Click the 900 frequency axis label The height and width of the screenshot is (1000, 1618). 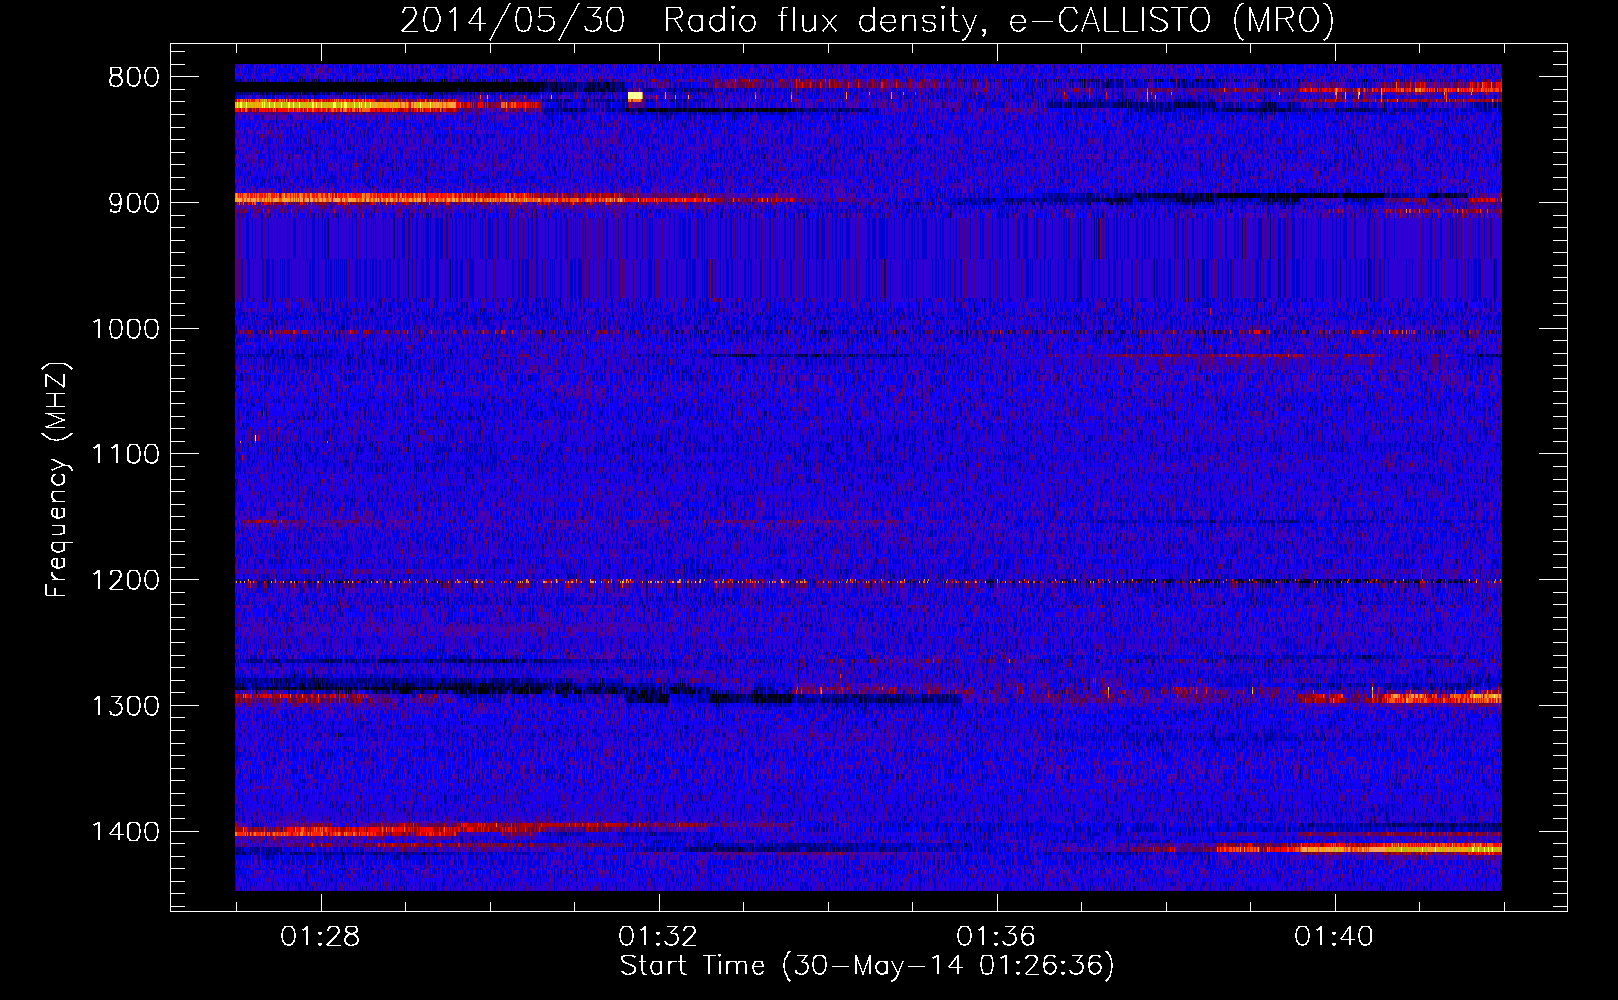(133, 203)
